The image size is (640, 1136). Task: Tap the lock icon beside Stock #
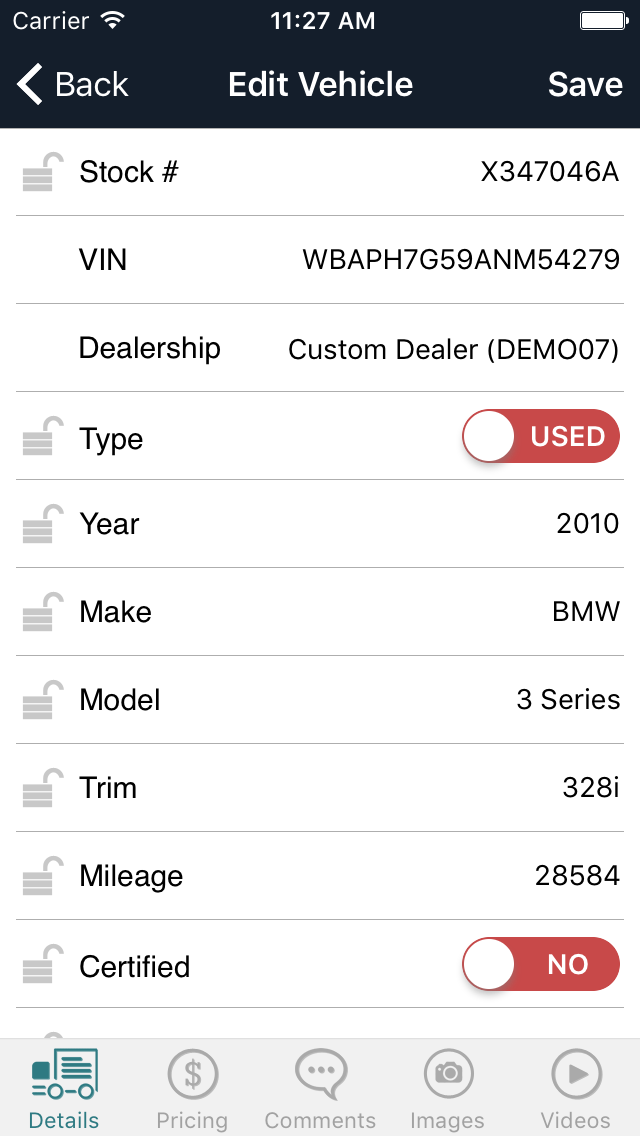click(x=42, y=173)
